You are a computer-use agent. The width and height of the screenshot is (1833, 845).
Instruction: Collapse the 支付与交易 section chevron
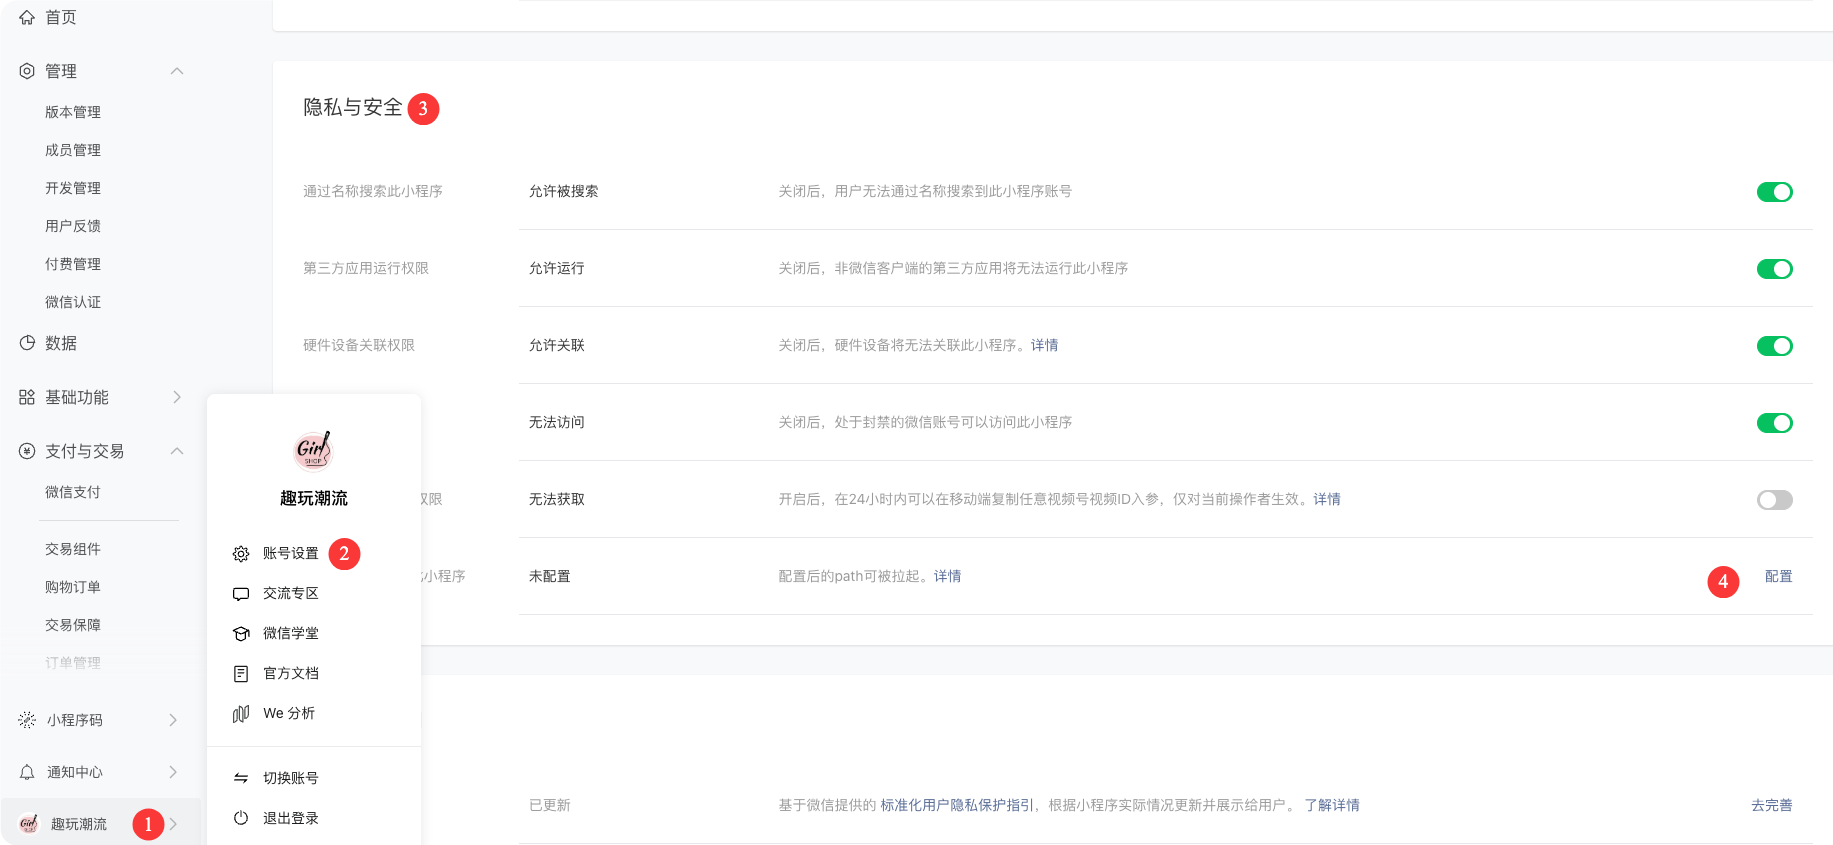point(177,451)
